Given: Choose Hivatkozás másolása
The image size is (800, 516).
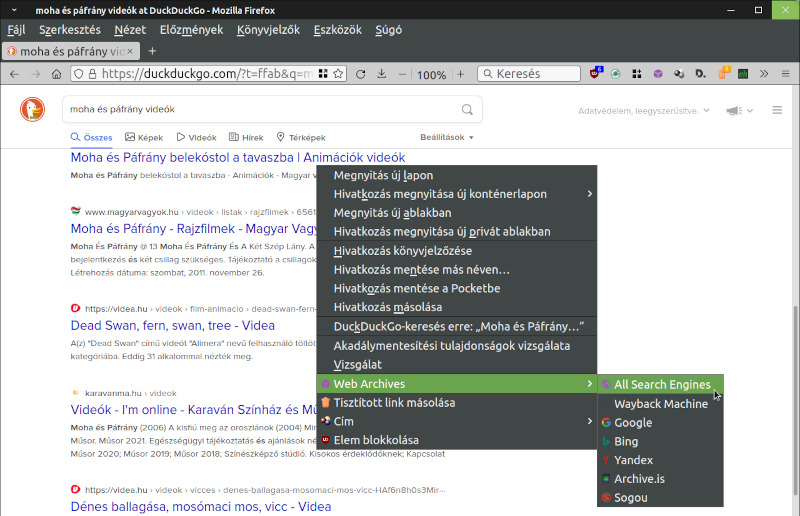Looking at the screenshot, I should [457, 307].
